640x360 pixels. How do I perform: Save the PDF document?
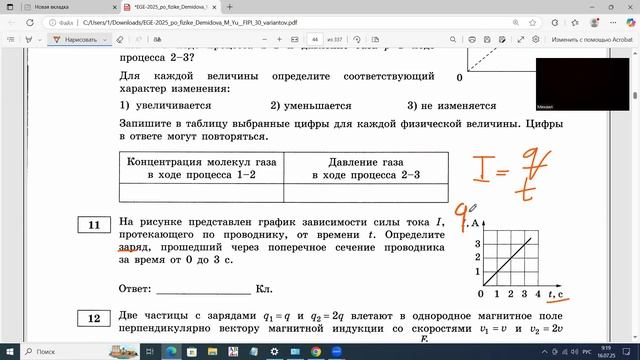[x=487, y=40]
